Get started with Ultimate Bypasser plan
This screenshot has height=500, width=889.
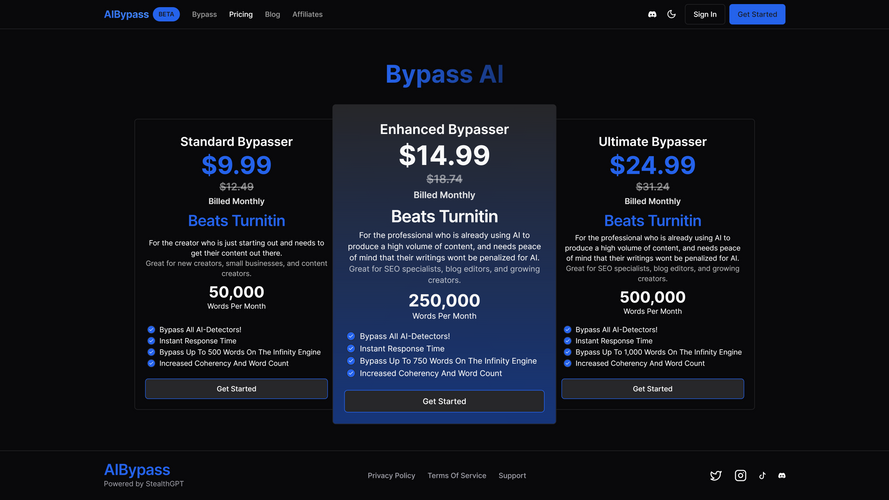[653, 389]
